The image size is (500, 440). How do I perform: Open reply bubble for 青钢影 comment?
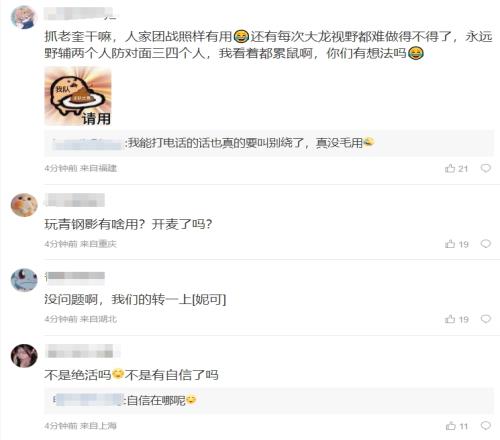(x=486, y=244)
